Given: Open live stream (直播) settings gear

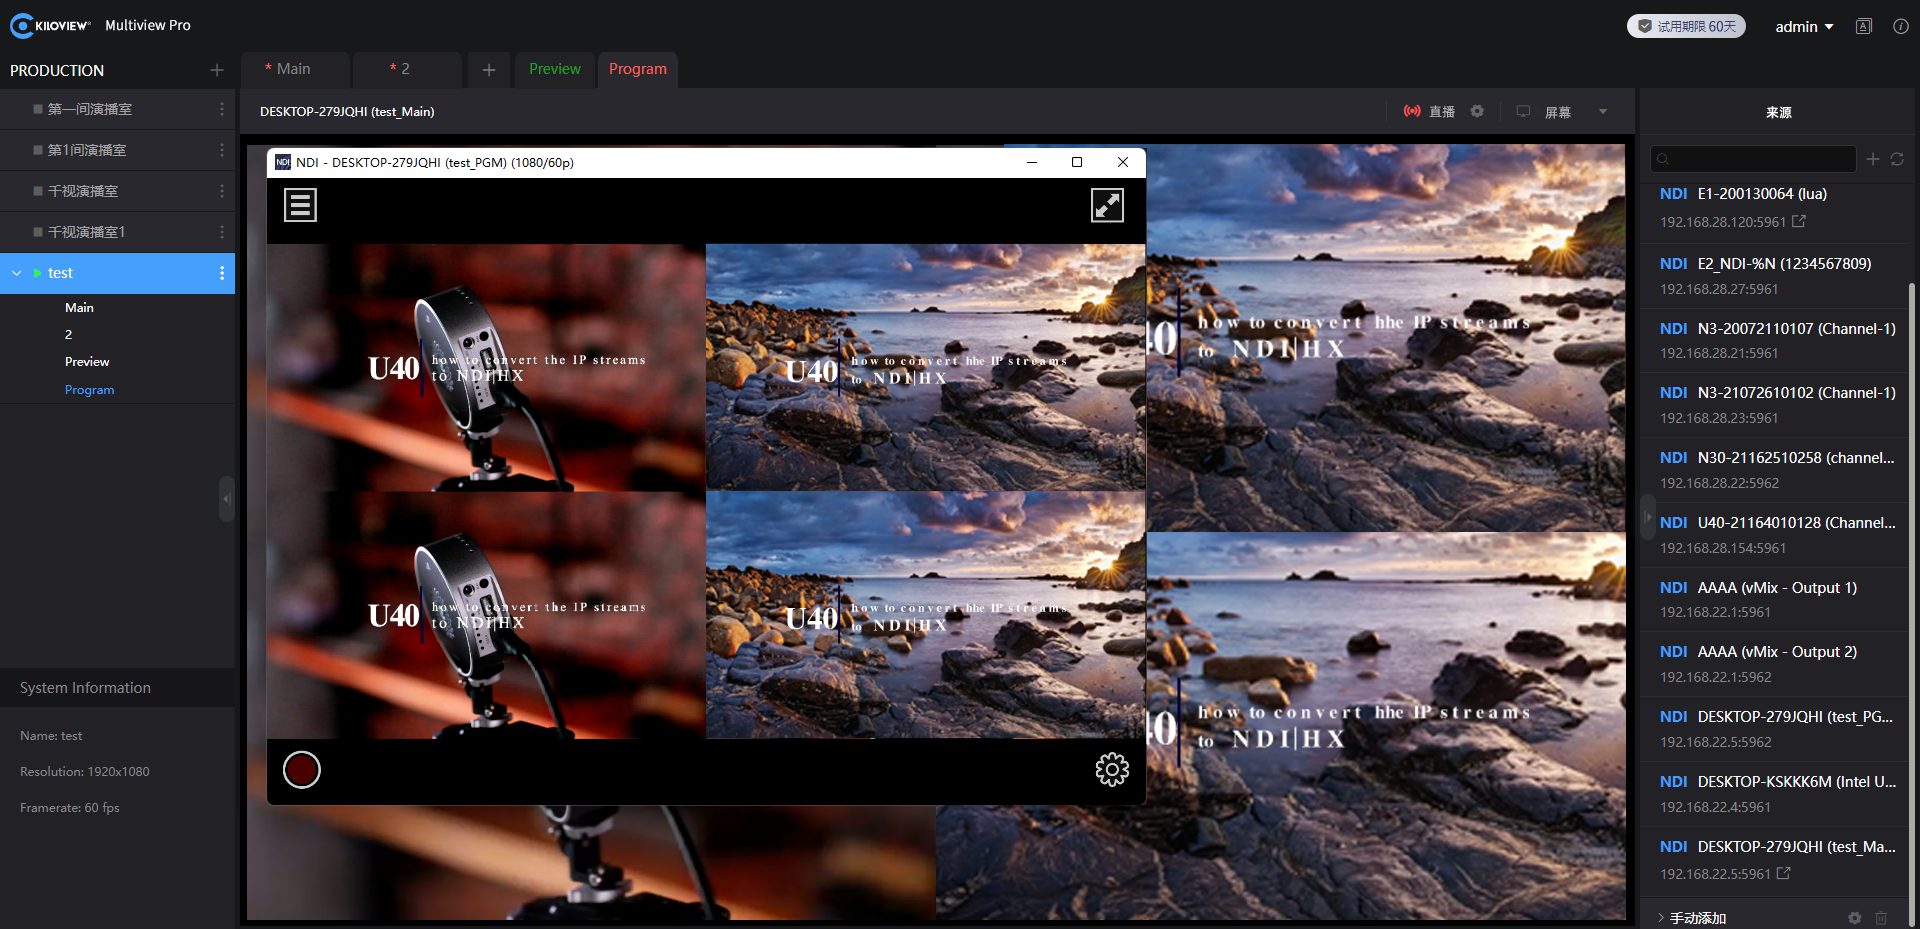Looking at the screenshot, I should 1477,111.
